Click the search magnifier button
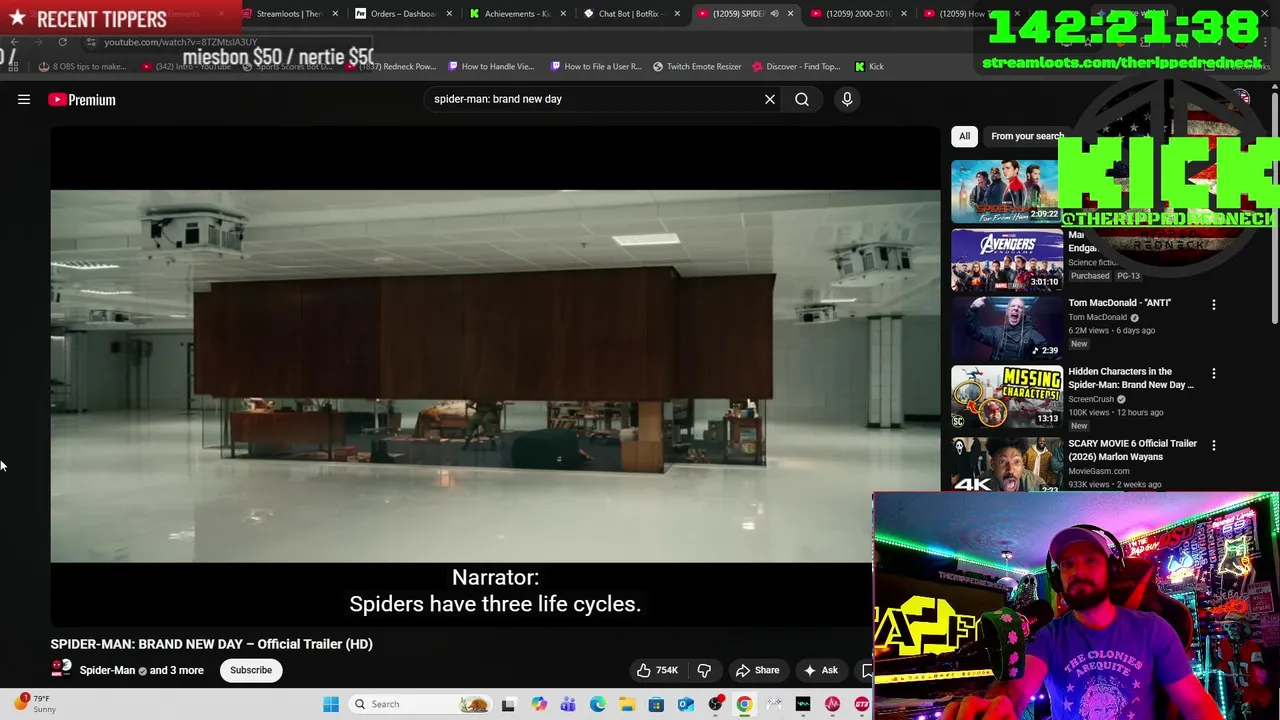The height and width of the screenshot is (720, 1280). click(x=802, y=99)
